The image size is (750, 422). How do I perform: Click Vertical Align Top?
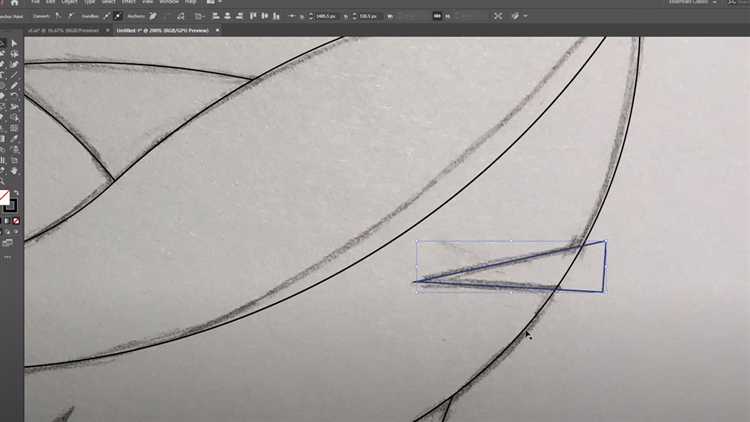pos(253,16)
